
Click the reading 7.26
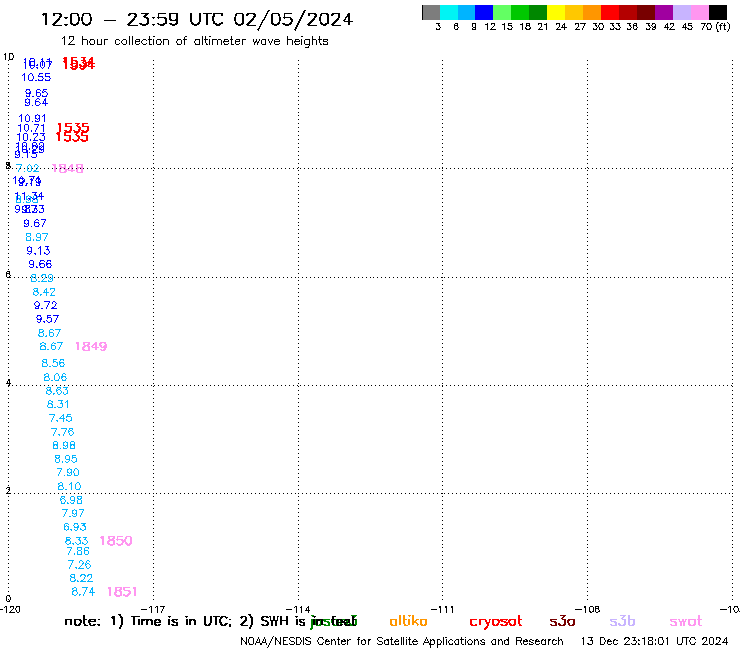(79, 565)
